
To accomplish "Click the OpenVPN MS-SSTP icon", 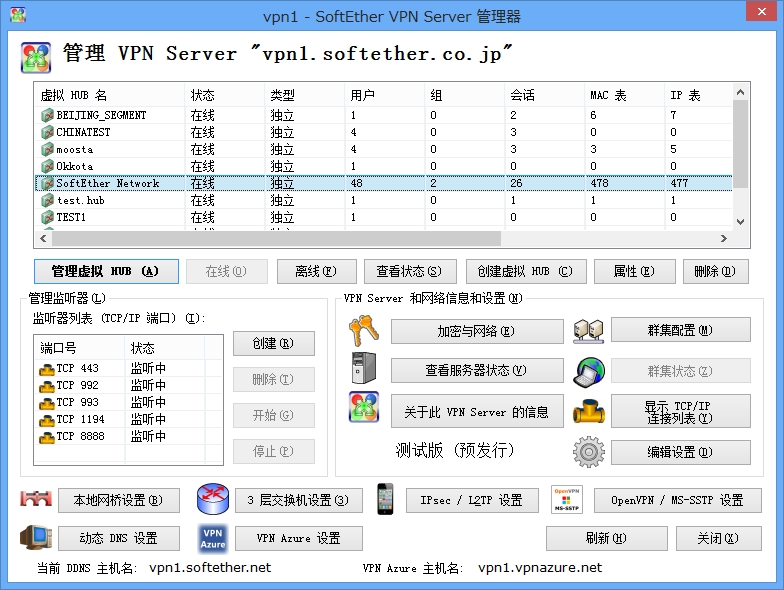I will (566, 500).
